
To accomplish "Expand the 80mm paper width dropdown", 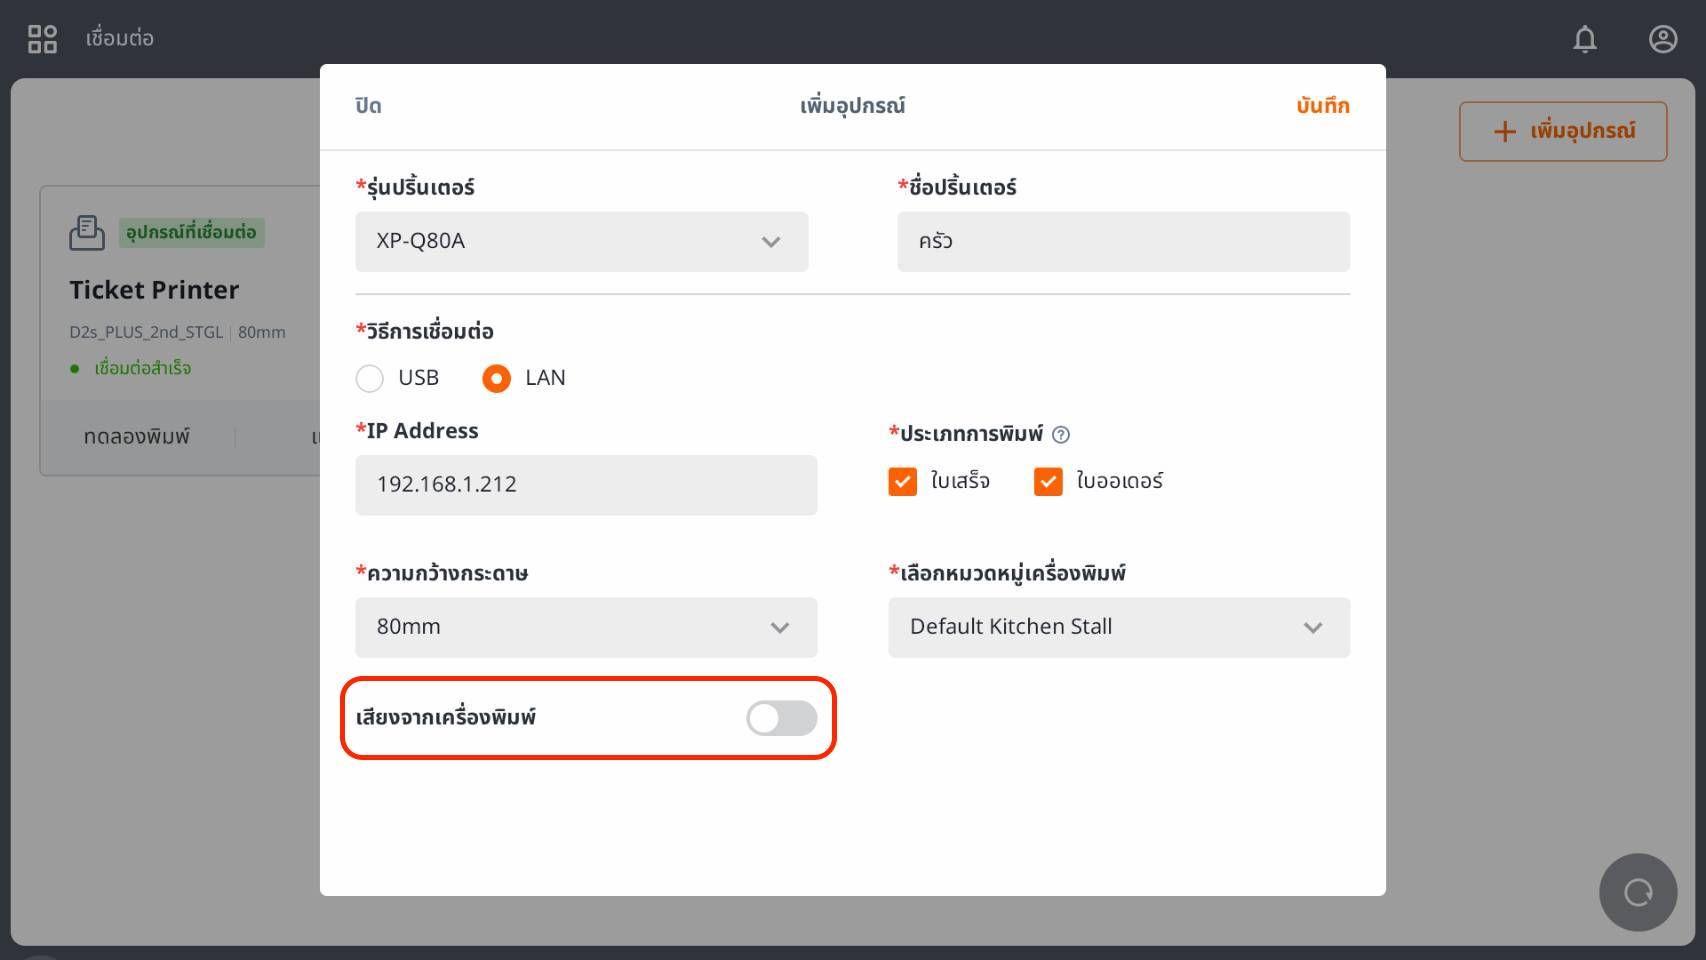I will pyautogui.click(x=585, y=627).
